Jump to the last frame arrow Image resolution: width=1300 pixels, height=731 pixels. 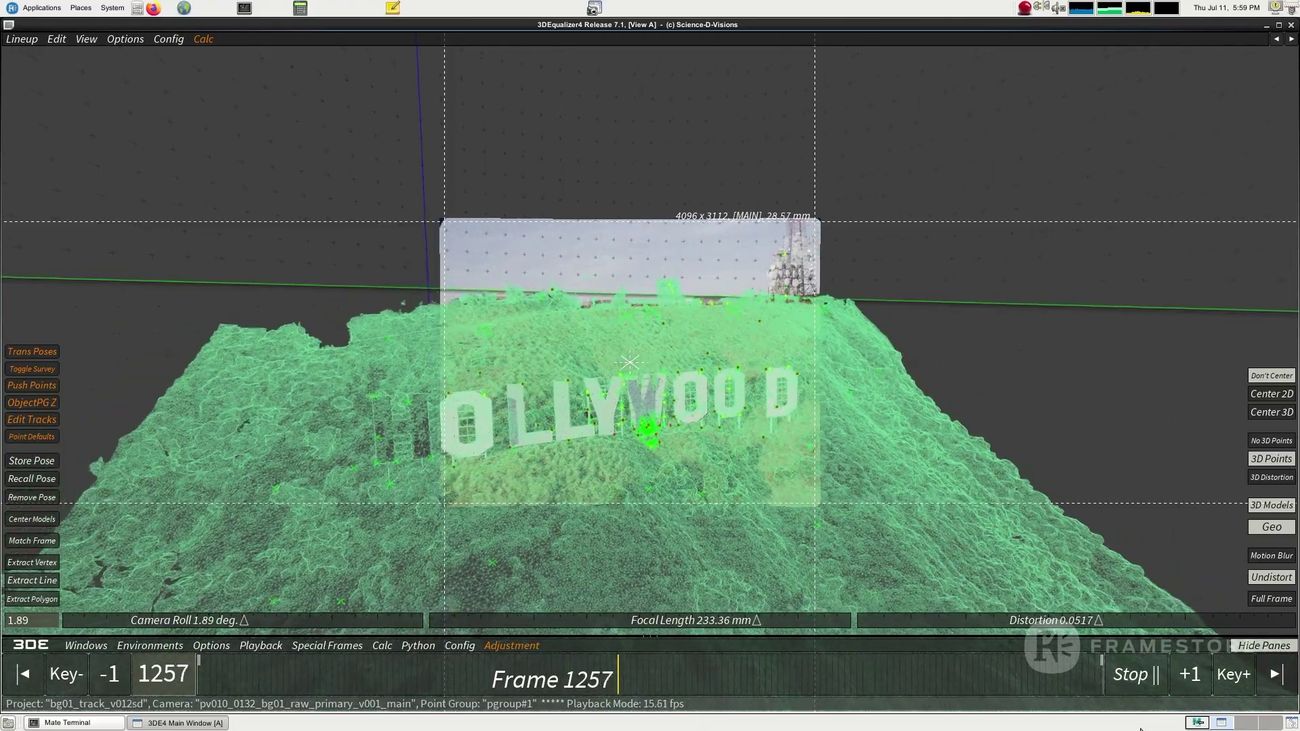(1275, 674)
